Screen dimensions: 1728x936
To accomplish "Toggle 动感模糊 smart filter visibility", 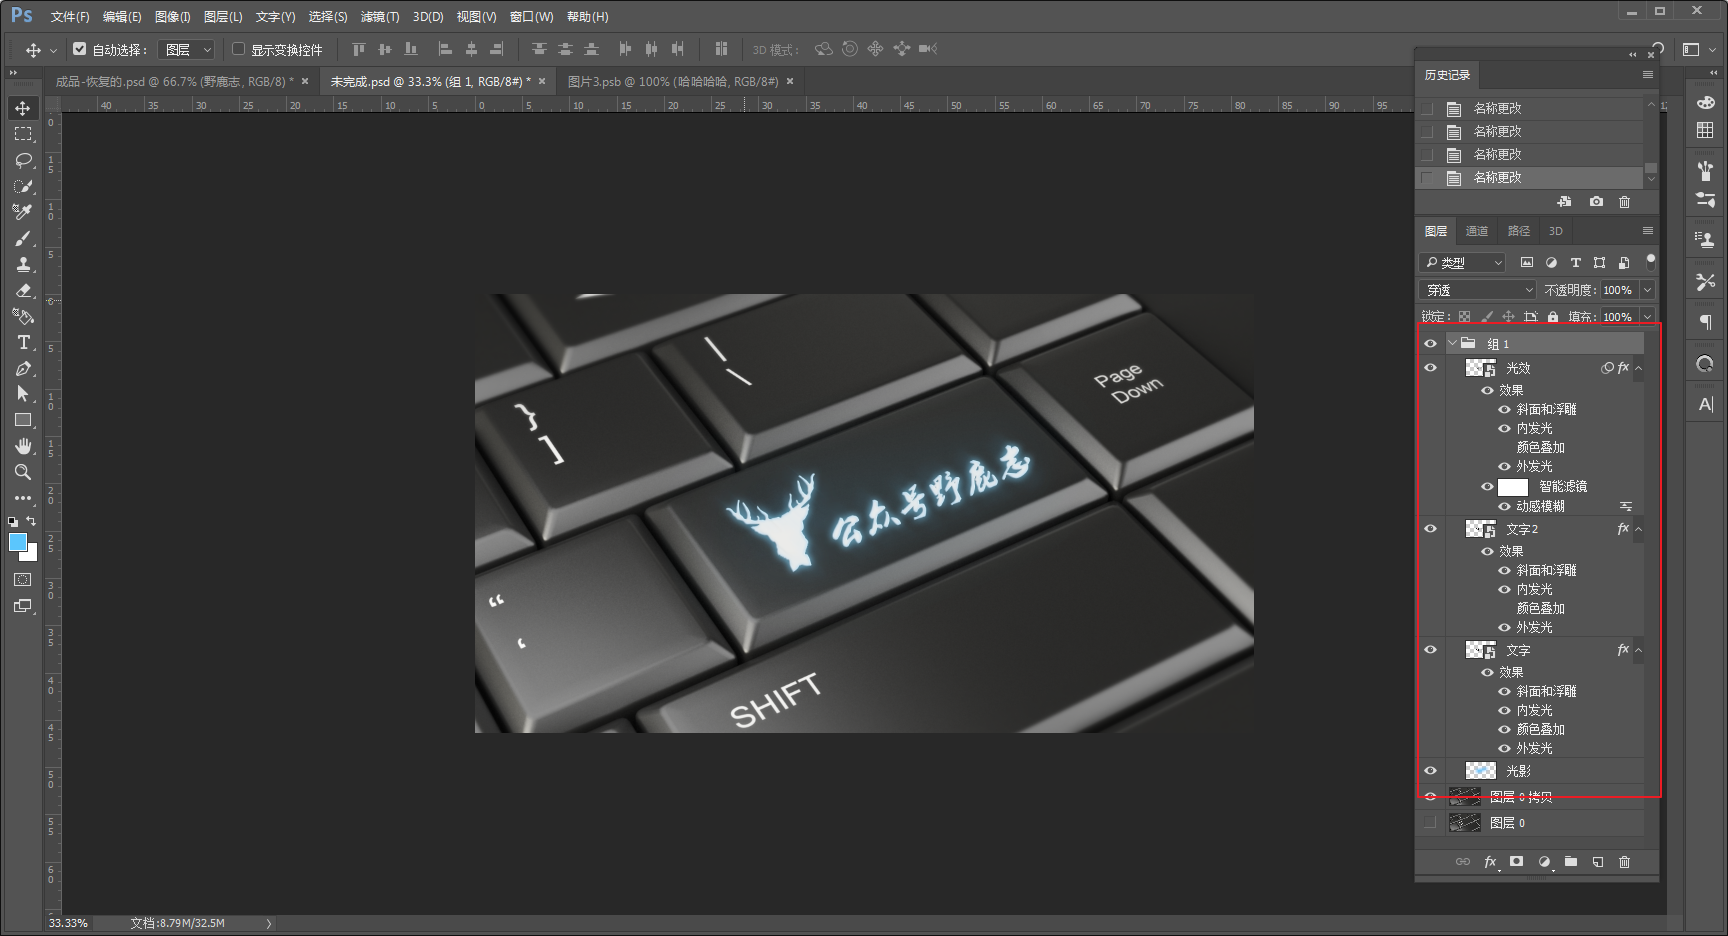I will pyautogui.click(x=1504, y=507).
